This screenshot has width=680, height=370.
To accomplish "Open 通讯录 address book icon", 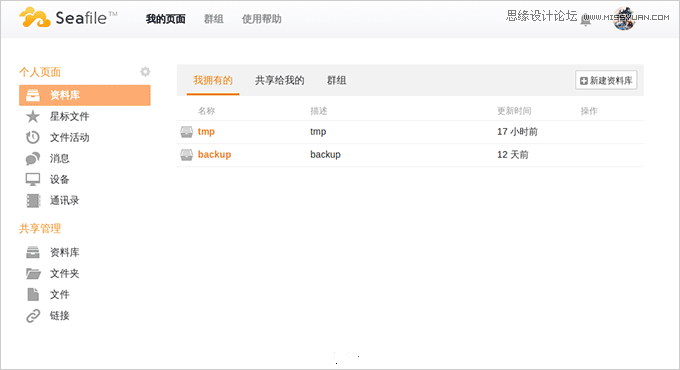I will (x=33, y=200).
